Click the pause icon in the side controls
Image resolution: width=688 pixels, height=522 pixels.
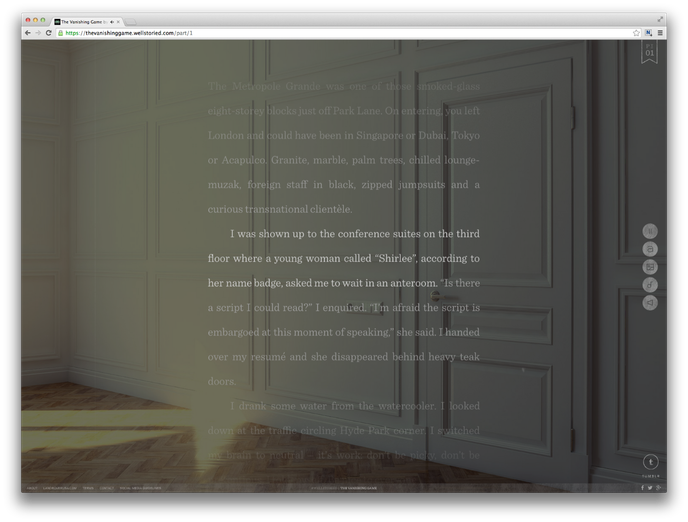pos(649,232)
